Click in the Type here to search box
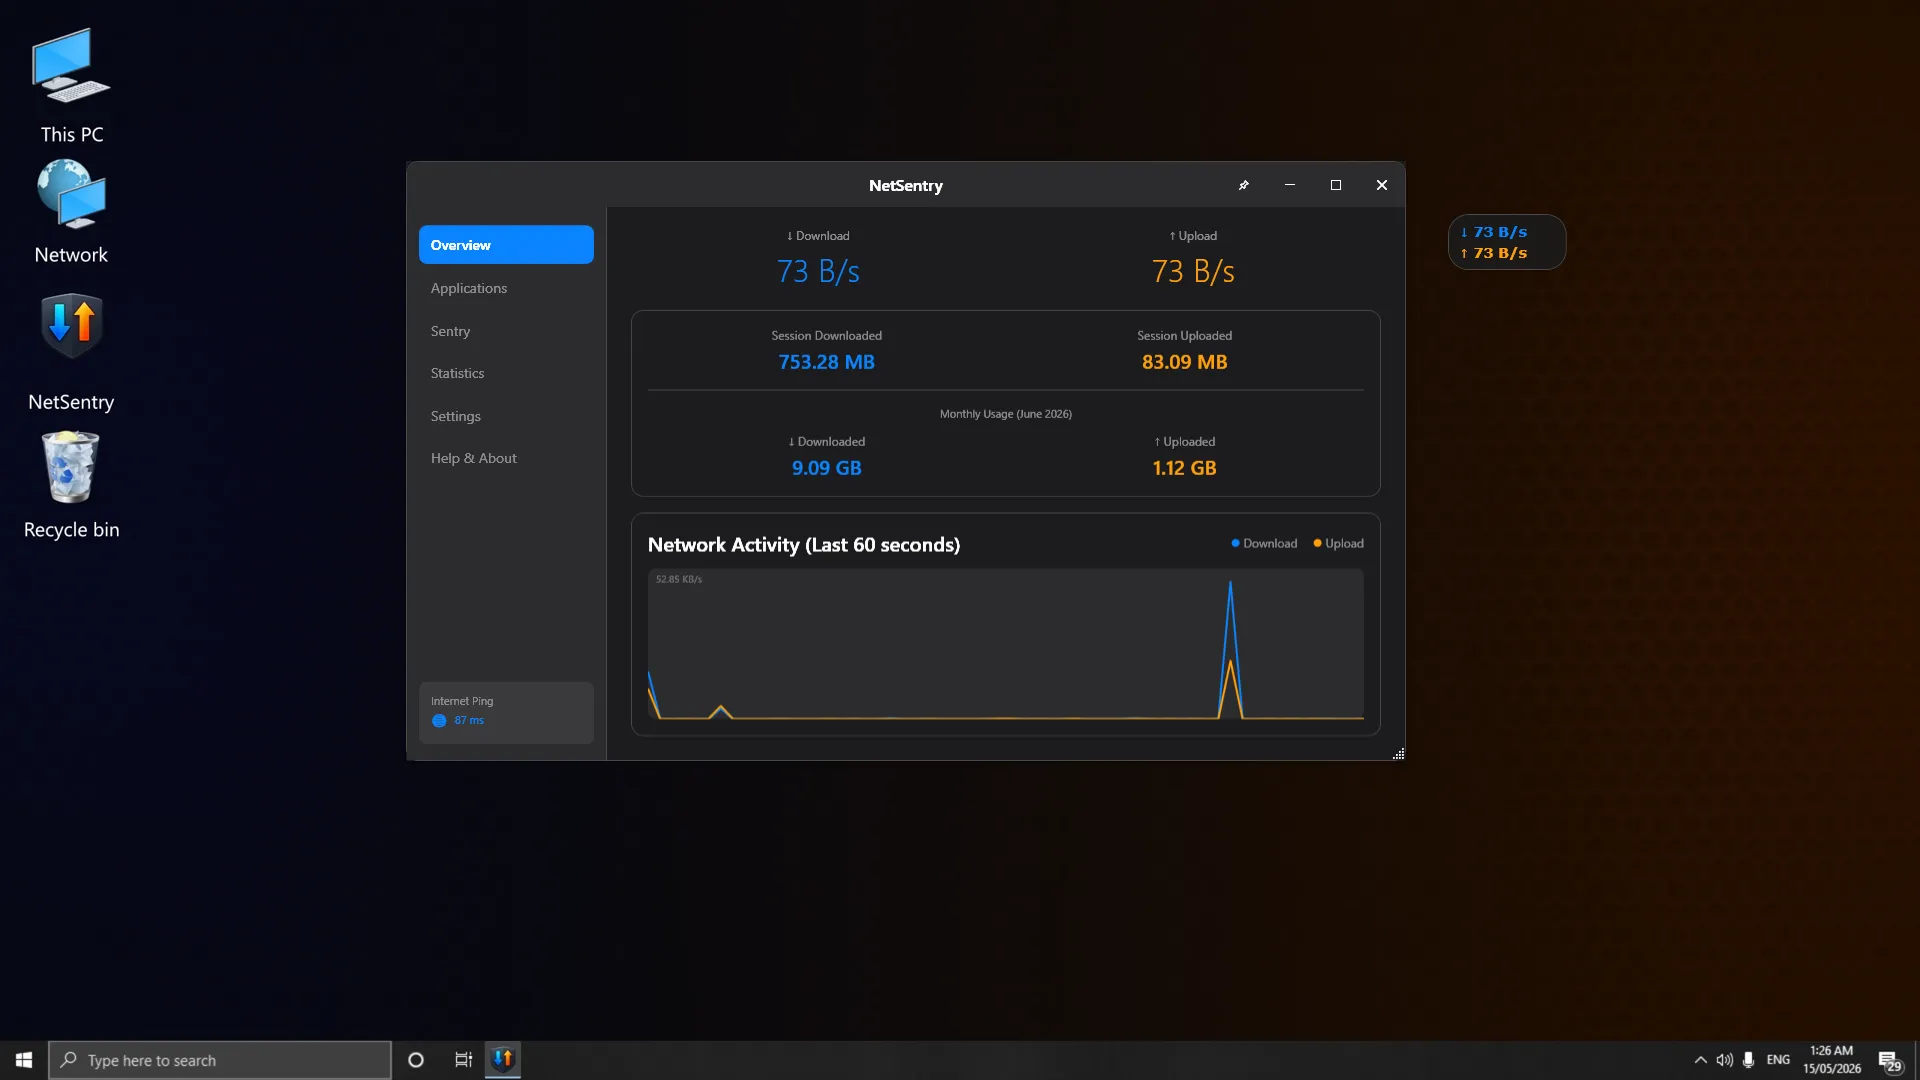 220,1060
